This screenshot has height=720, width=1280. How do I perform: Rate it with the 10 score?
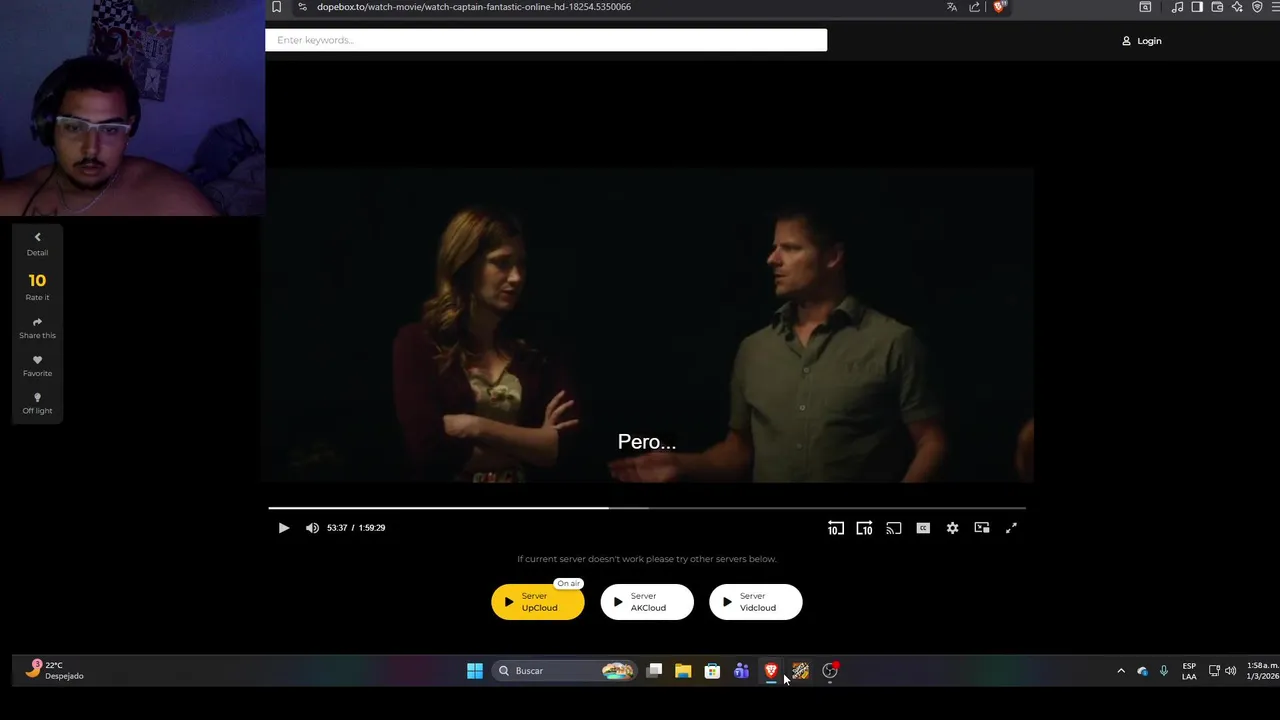[37, 286]
